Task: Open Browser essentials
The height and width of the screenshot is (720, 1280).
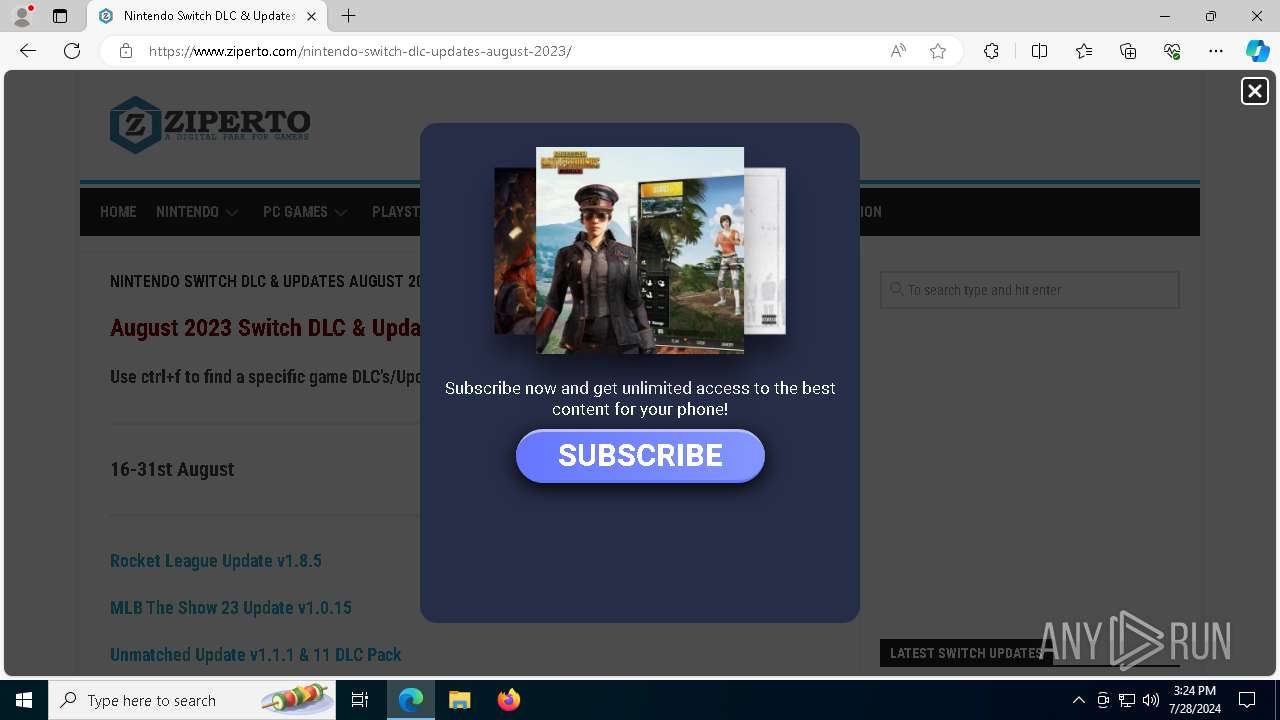Action: (1172, 51)
